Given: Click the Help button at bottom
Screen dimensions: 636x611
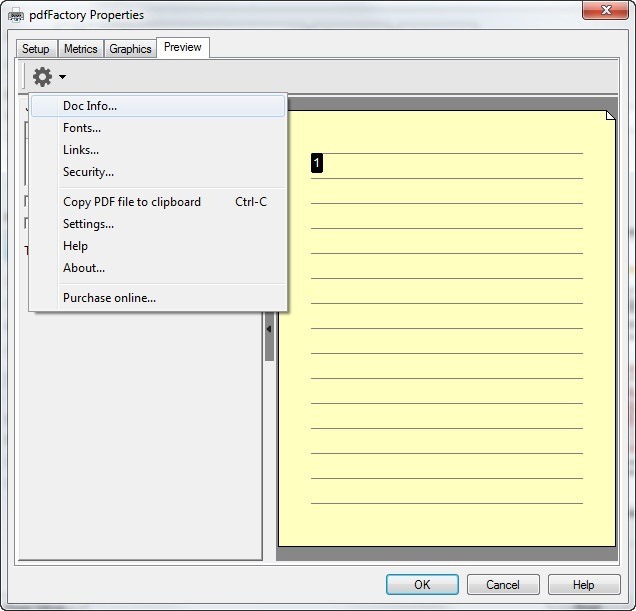Looking at the screenshot, I should [584, 585].
